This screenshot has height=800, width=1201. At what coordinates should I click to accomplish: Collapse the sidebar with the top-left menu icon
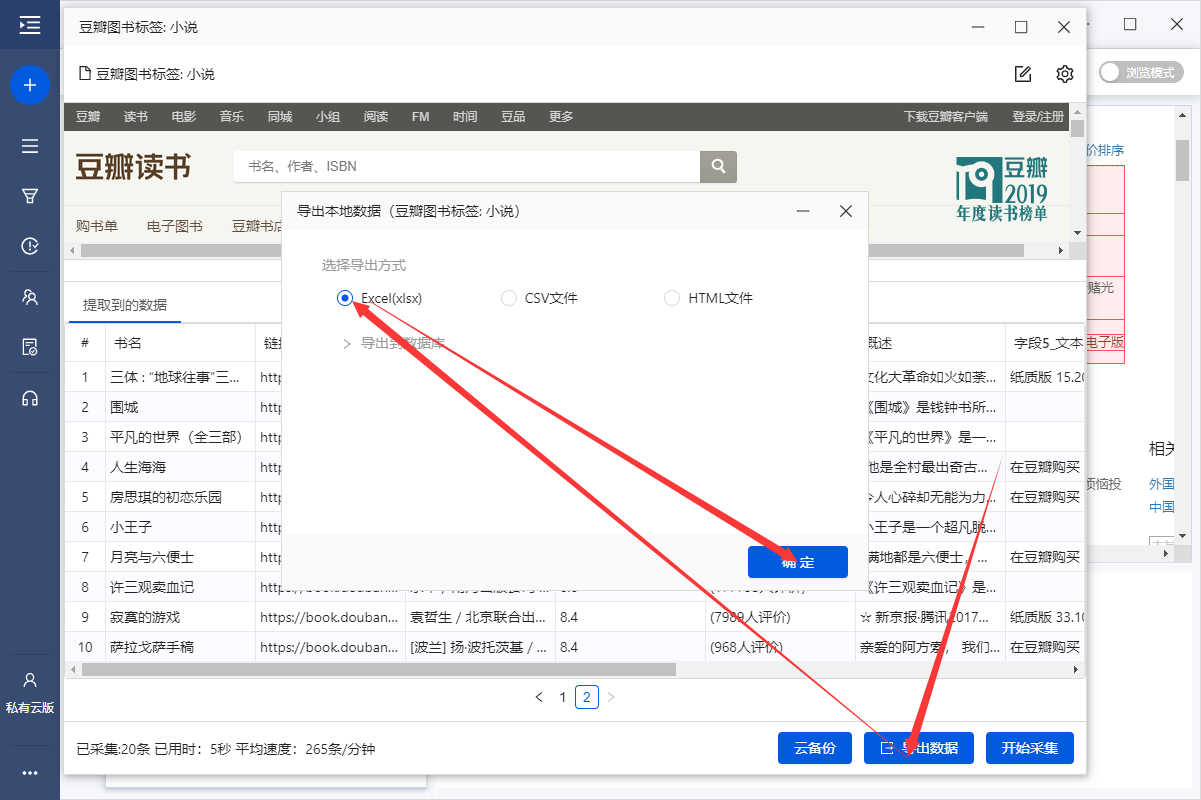[30, 25]
